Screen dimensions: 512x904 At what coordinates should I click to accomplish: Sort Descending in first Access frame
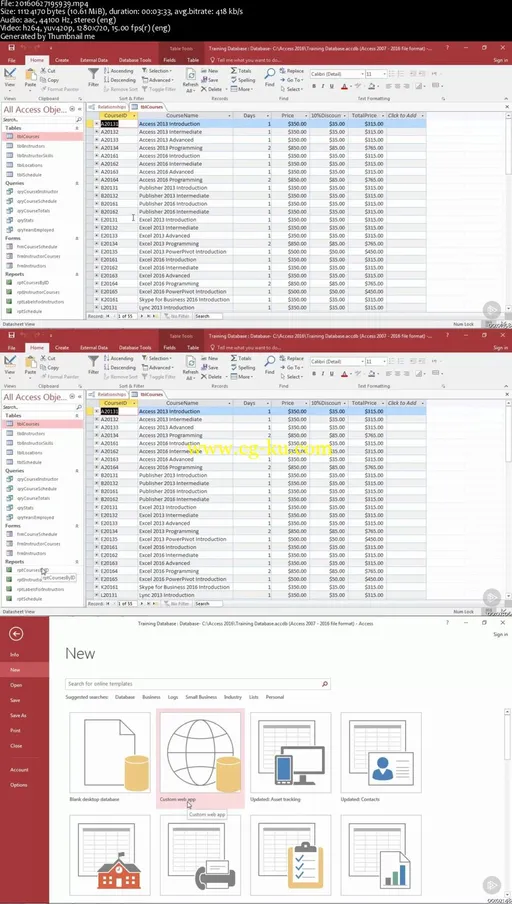coord(120,80)
